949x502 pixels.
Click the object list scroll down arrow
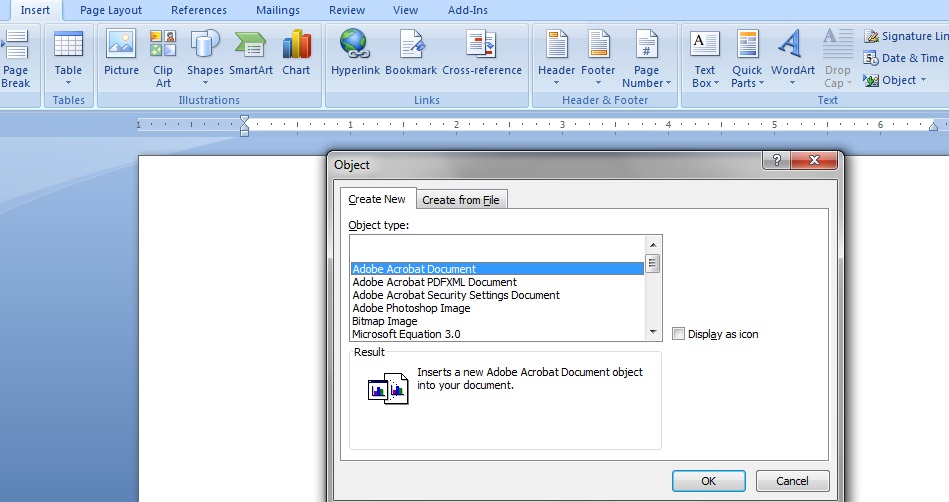653,332
